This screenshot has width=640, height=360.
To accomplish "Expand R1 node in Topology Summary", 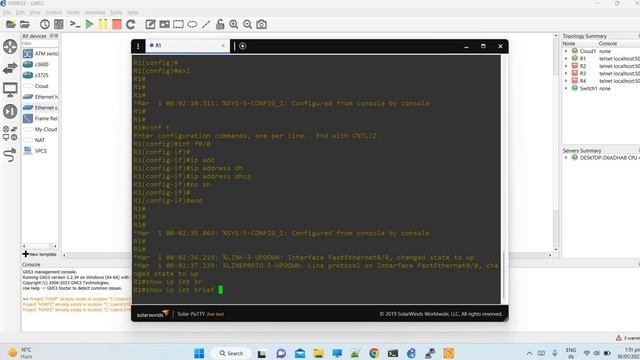I will [566, 59].
